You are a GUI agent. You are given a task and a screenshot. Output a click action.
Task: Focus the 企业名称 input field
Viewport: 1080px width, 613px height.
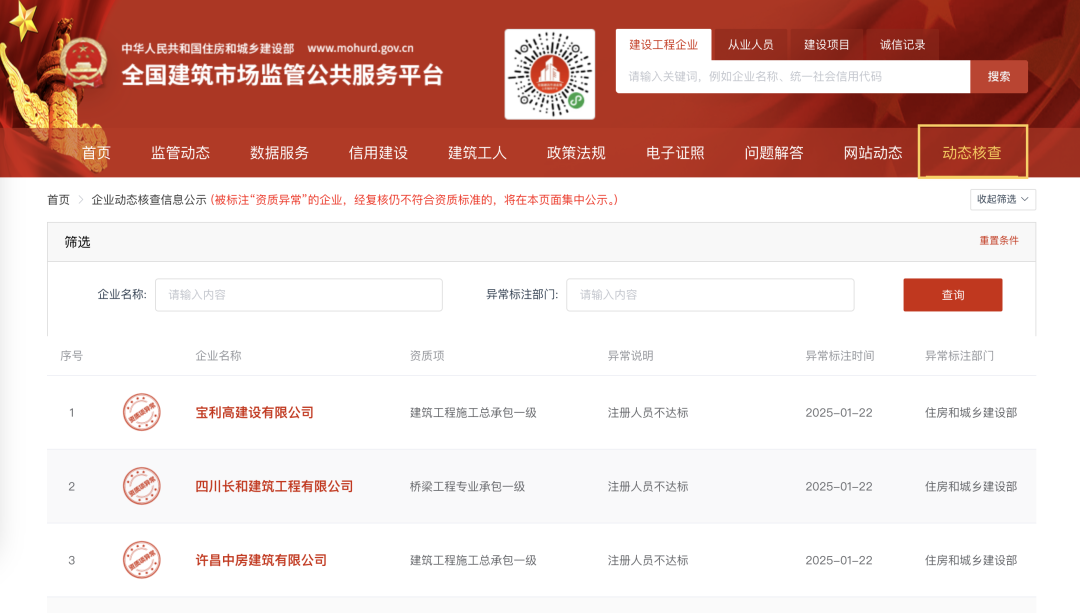pyautogui.click(x=299, y=295)
